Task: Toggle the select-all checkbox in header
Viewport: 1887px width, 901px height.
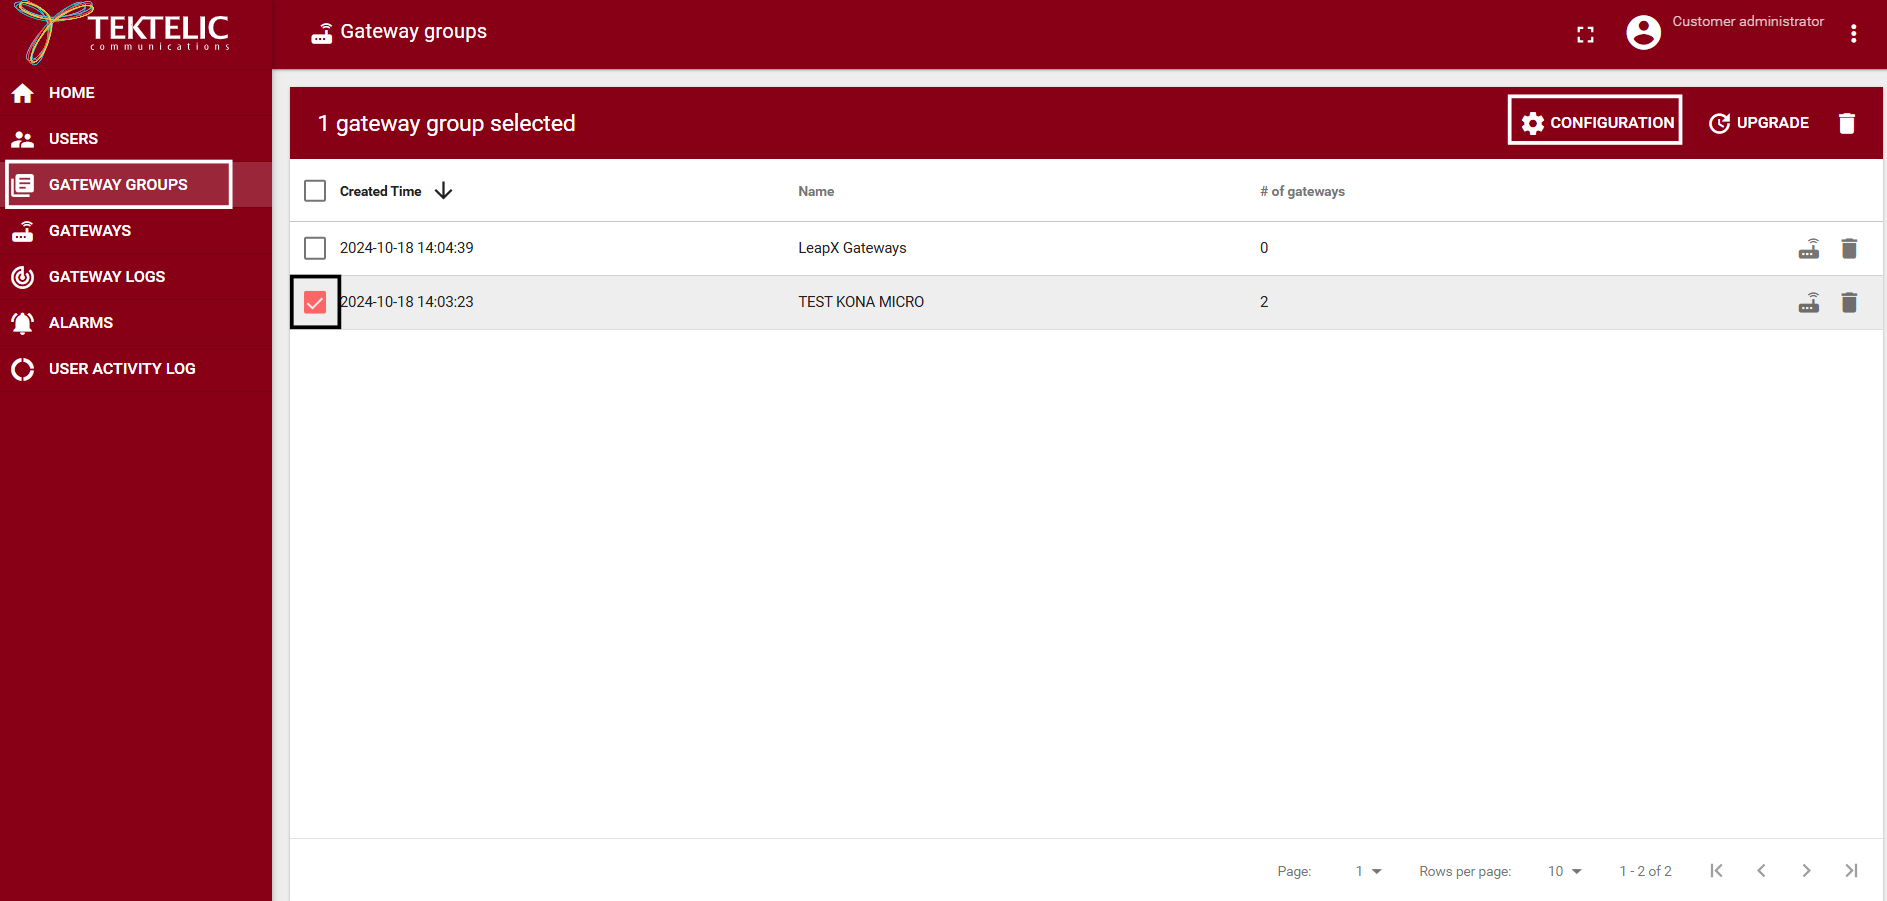Action: point(315,191)
